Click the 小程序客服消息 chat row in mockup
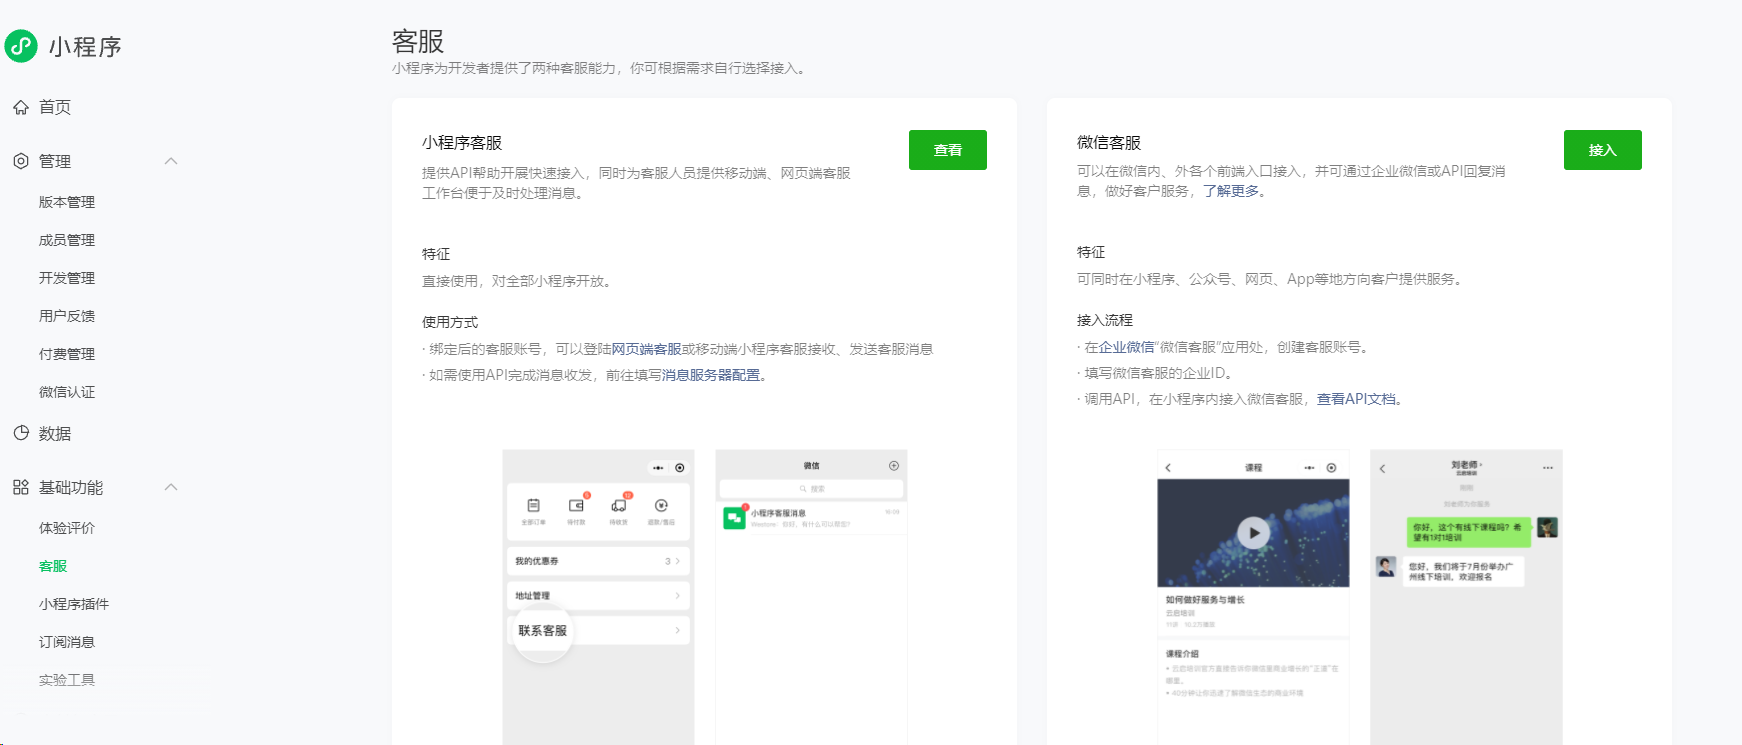This screenshot has width=1742, height=745. (812, 518)
